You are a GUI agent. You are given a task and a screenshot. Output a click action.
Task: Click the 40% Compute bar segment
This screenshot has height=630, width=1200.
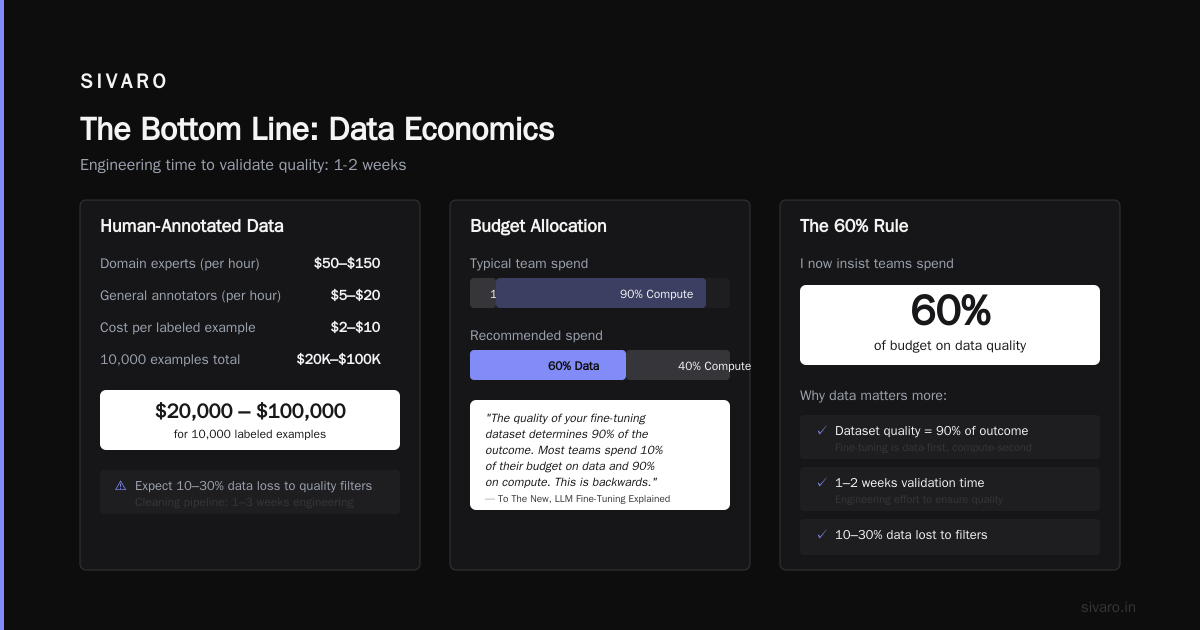(x=678, y=365)
